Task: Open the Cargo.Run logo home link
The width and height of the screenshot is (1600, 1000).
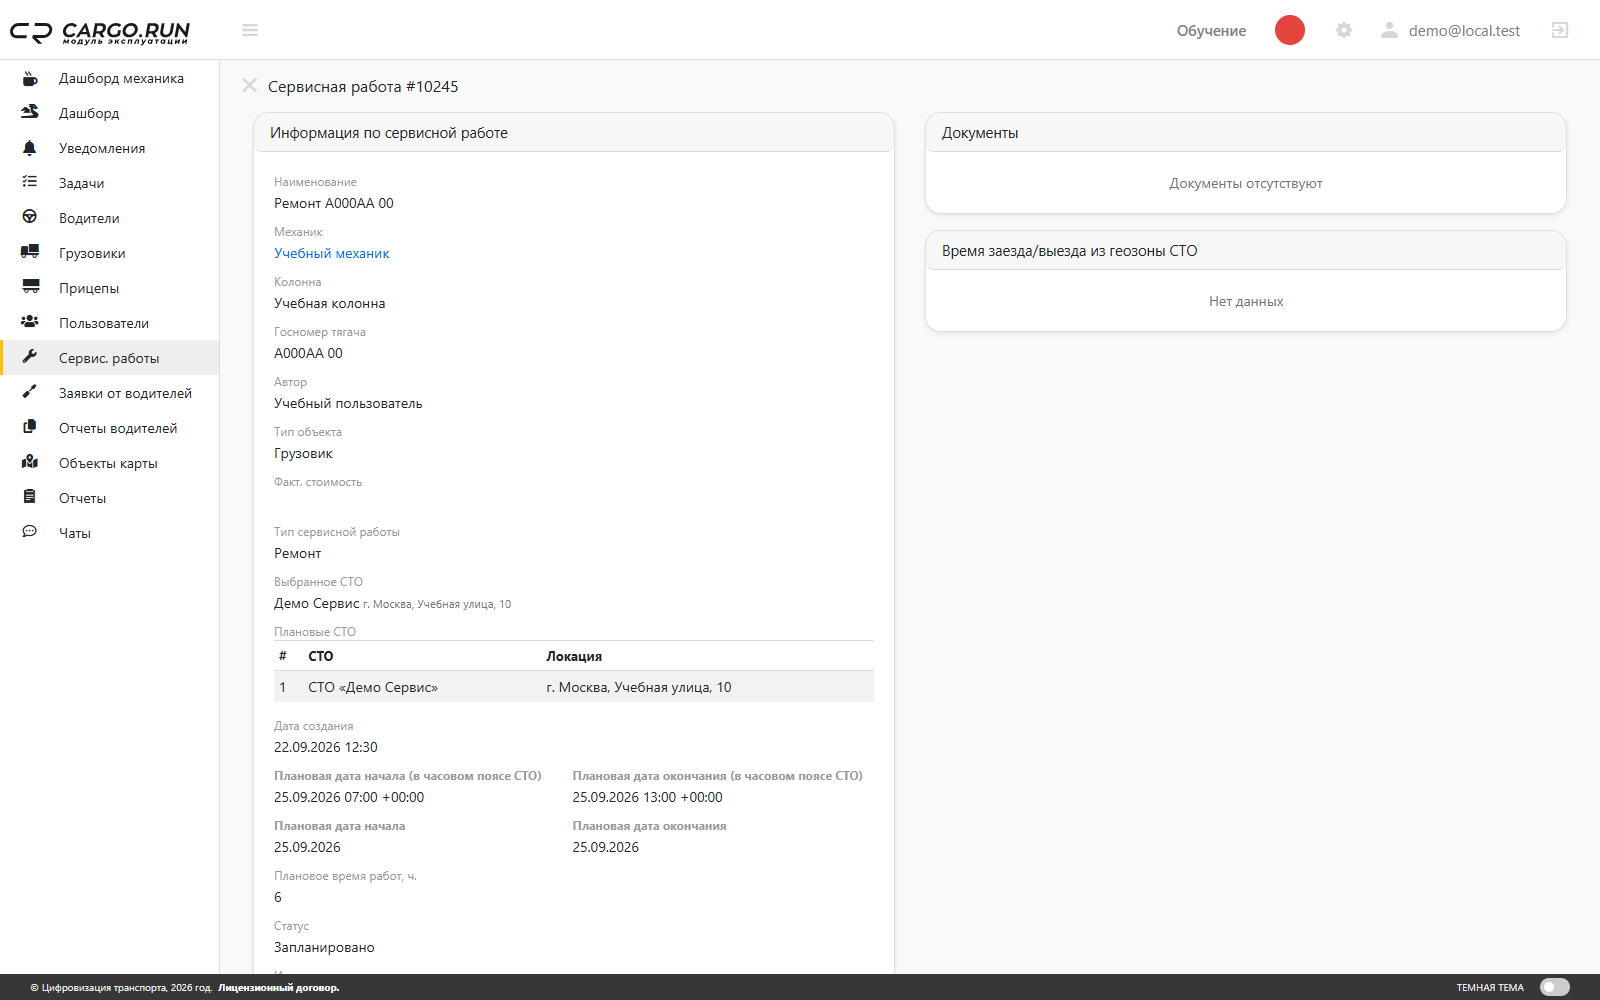Action: coord(100,32)
